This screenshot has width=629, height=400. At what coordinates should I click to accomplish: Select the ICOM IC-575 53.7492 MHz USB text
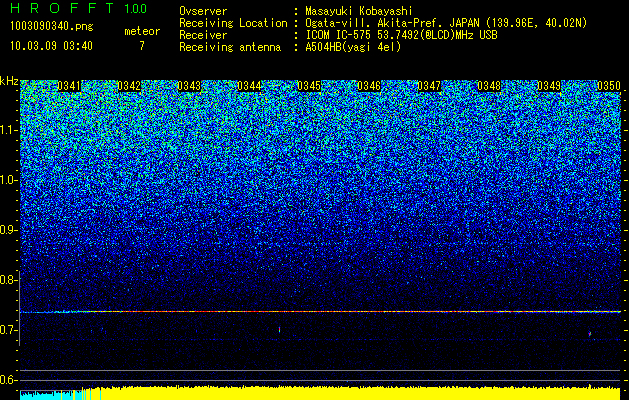click(401, 35)
